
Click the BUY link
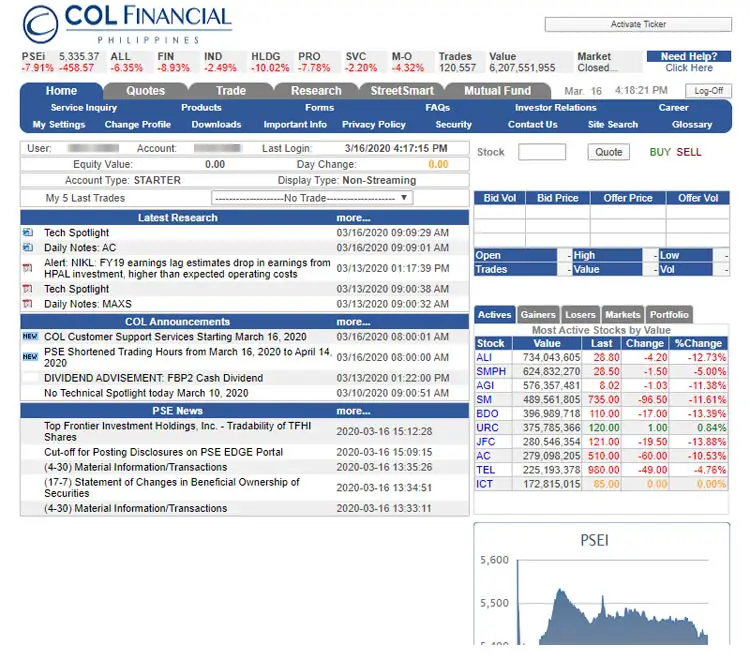[x=660, y=152]
